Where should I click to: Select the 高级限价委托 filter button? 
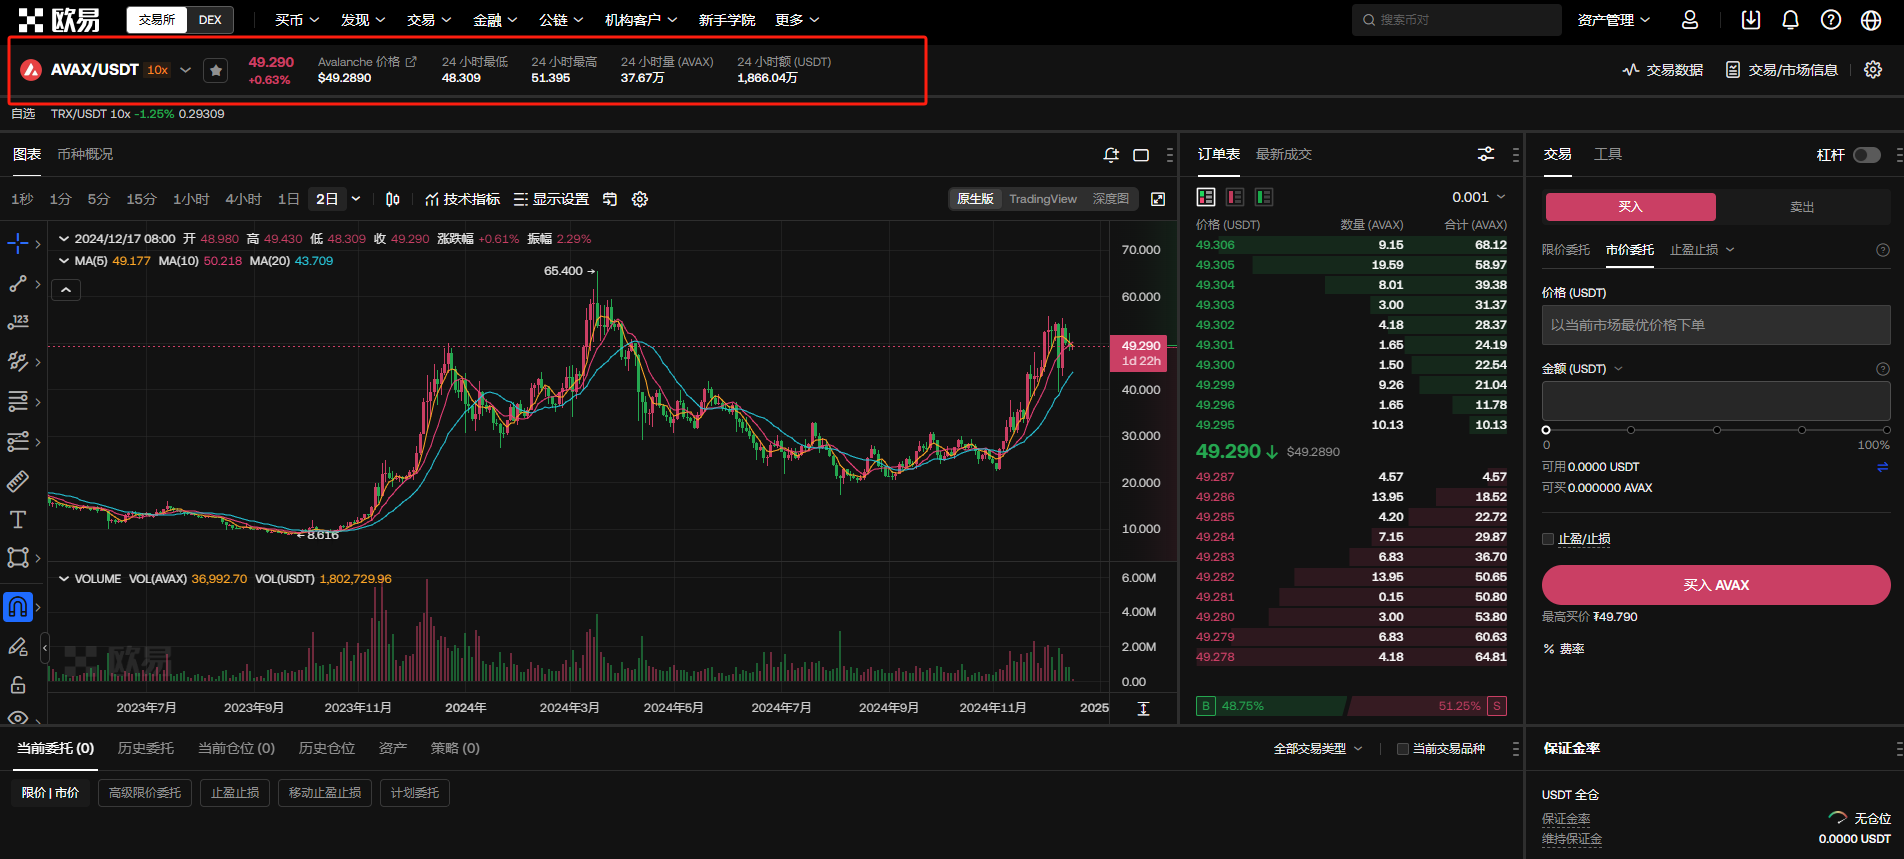point(145,793)
